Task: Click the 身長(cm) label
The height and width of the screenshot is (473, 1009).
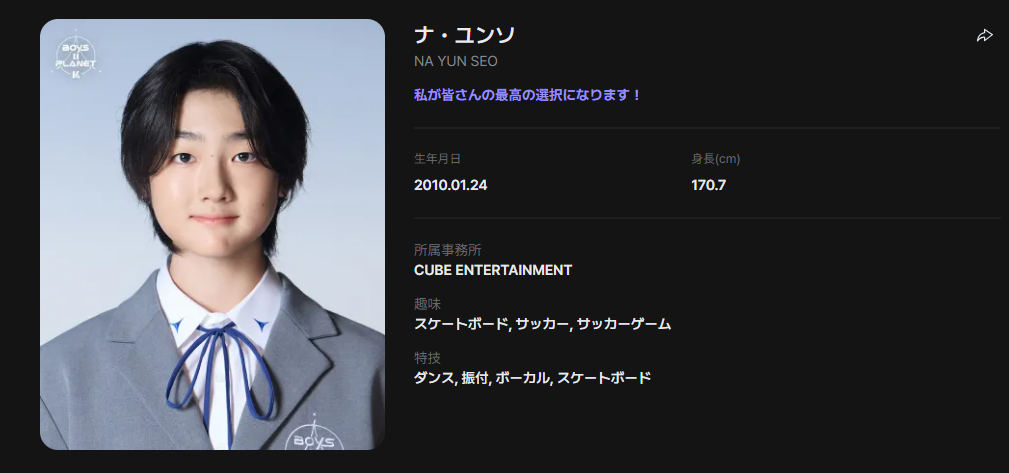Action: click(x=716, y=159)
